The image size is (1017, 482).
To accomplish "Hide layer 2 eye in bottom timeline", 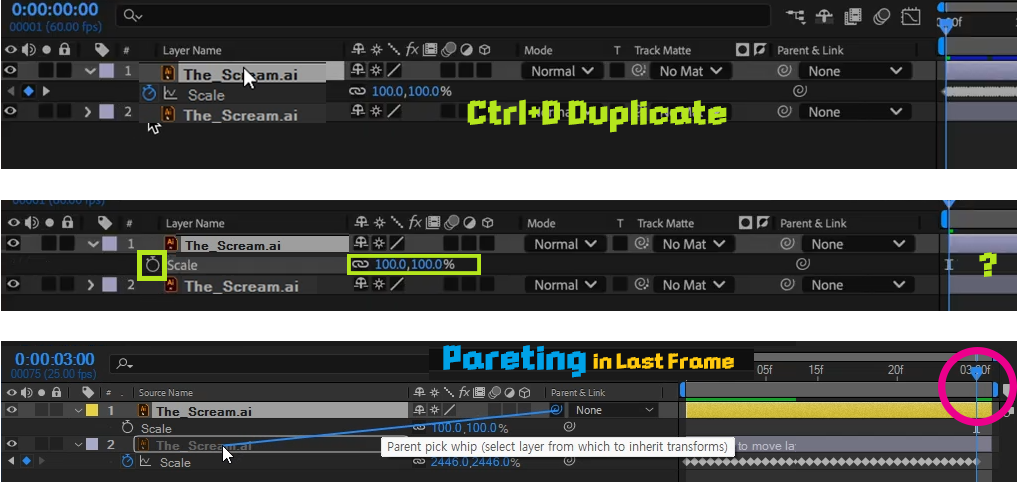I will tap(10, 444).
